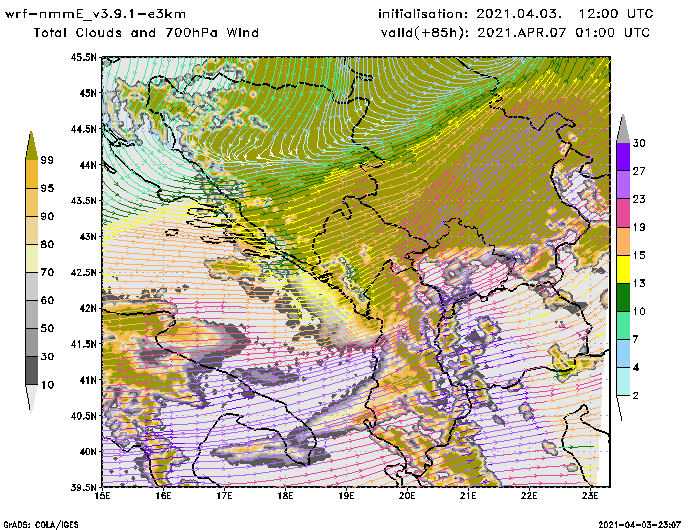Click the 21E longitude label

coord(468,496)
